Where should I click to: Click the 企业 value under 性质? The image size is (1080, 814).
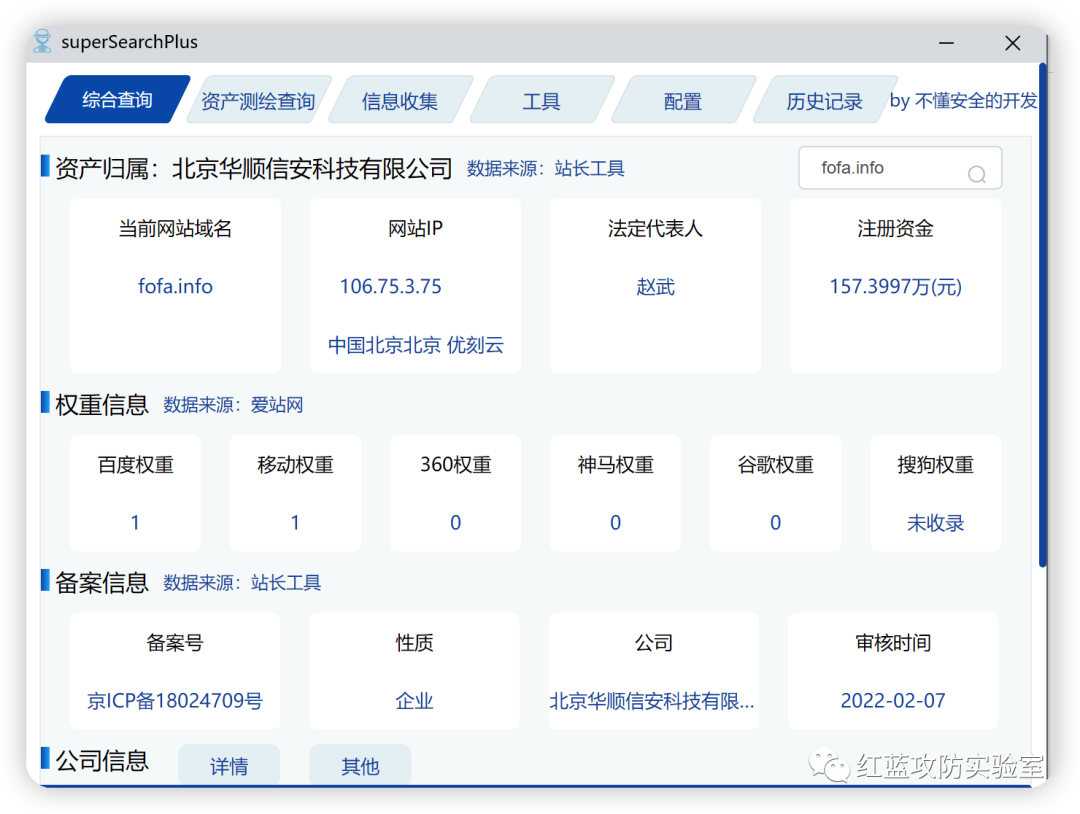tap(415, 701)
